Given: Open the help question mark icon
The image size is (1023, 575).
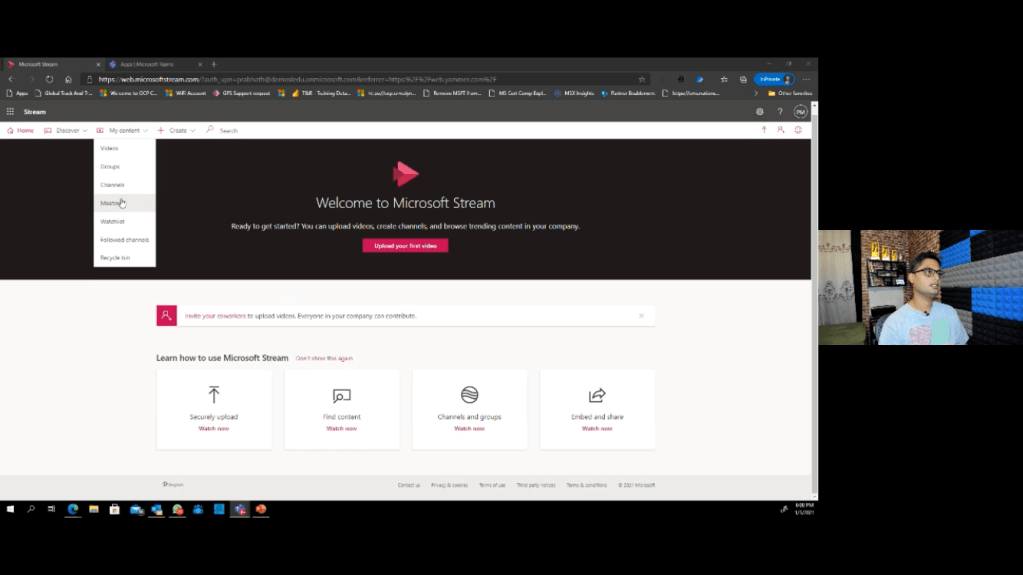Looking at the screenshot, I should [780, 112].
